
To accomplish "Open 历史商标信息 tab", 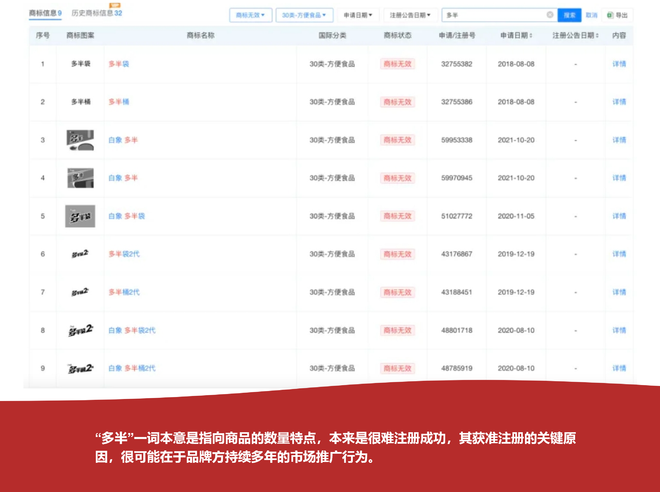I will pos(97,13).
